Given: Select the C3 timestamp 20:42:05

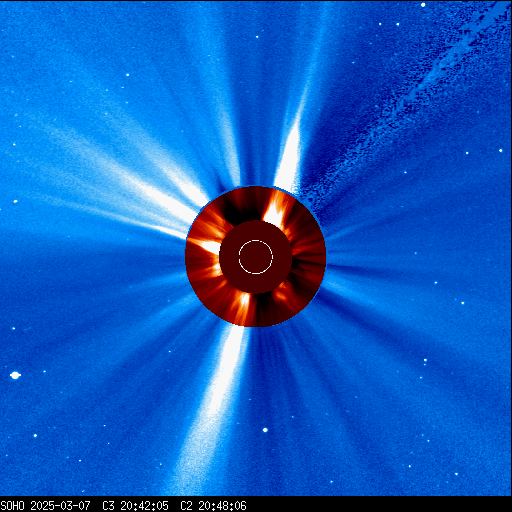Looking at the screenshot, I should coord(144,506).
